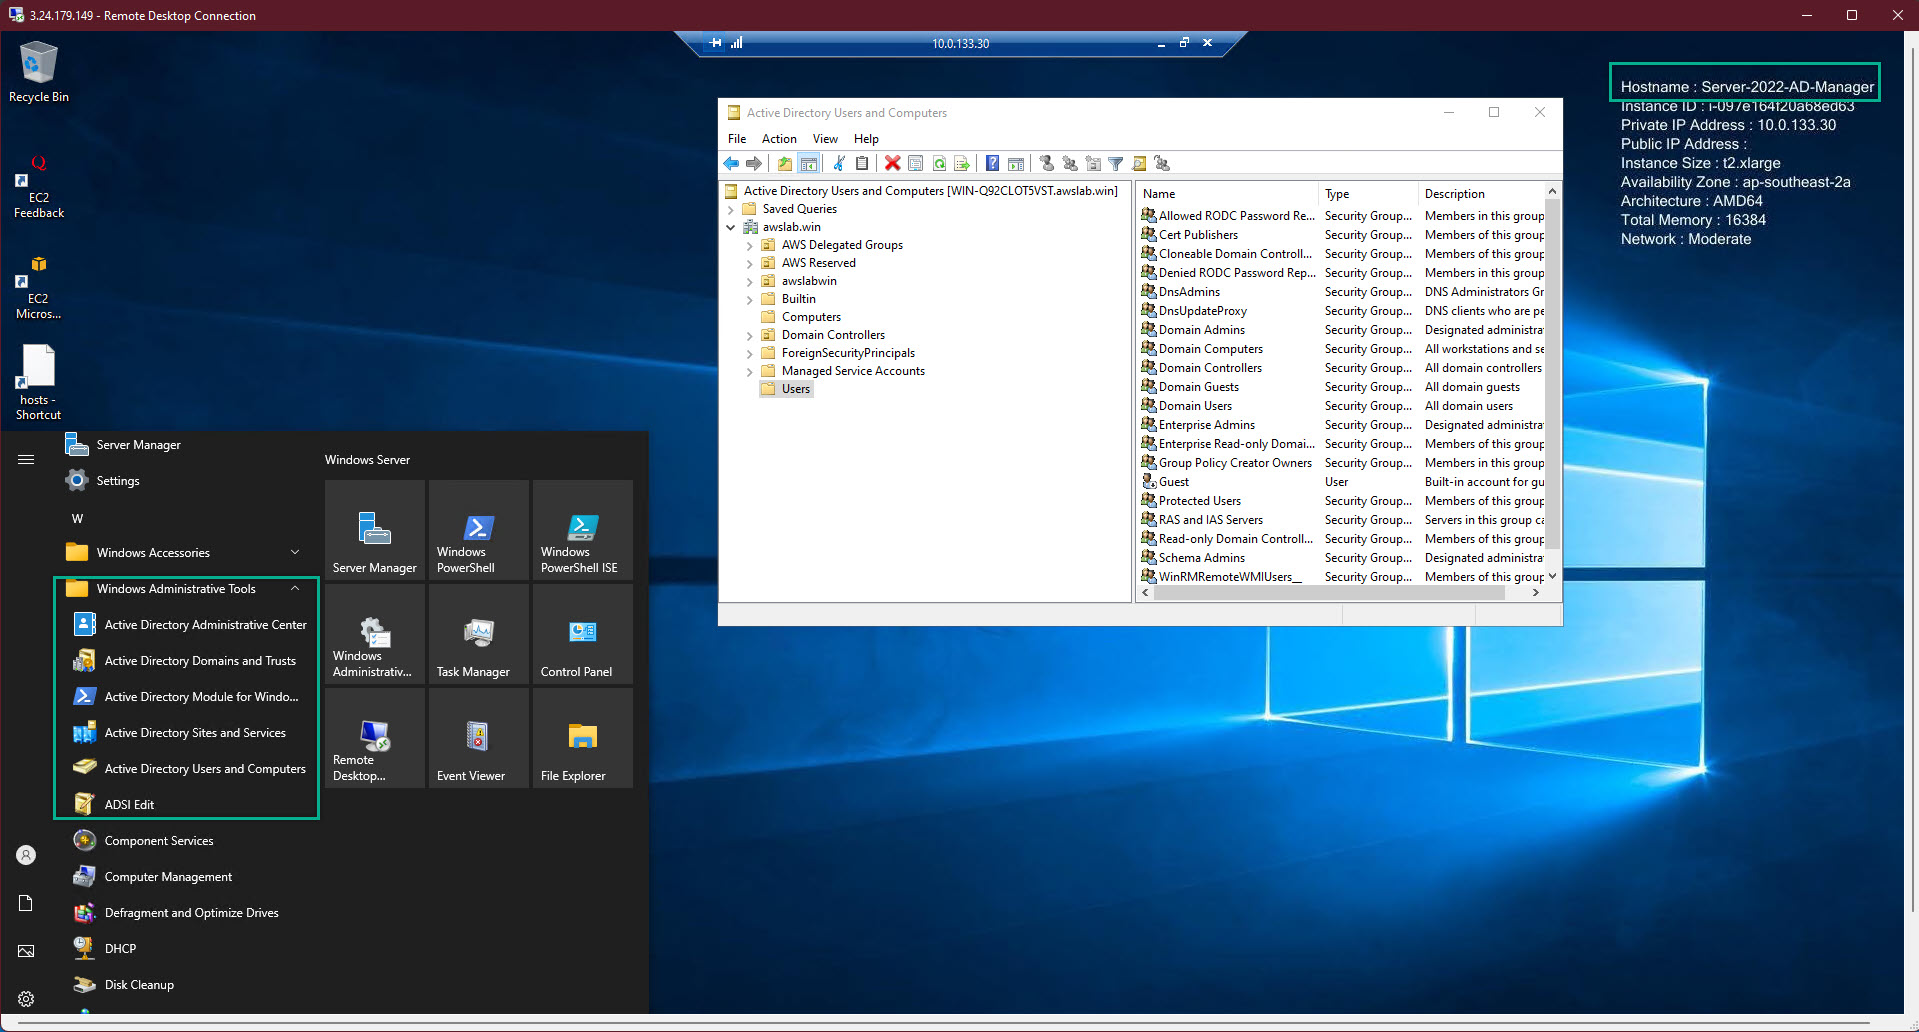The image size is (1919, 1032).
Task: Select the hosts Shortcut desktop icon
Action: (x=39, y=382)
